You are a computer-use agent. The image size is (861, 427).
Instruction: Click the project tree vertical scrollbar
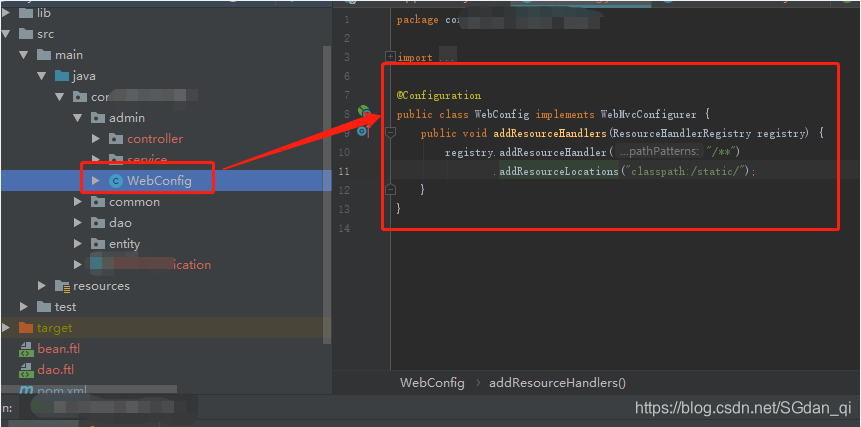click(327, 194)
